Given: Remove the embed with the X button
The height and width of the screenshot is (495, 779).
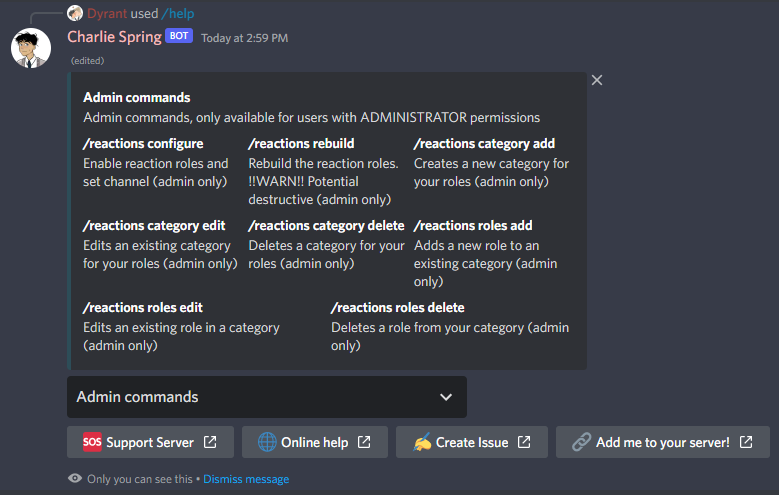Looking at the screenshot, I should pyautogui.click(x=597, y=80).
